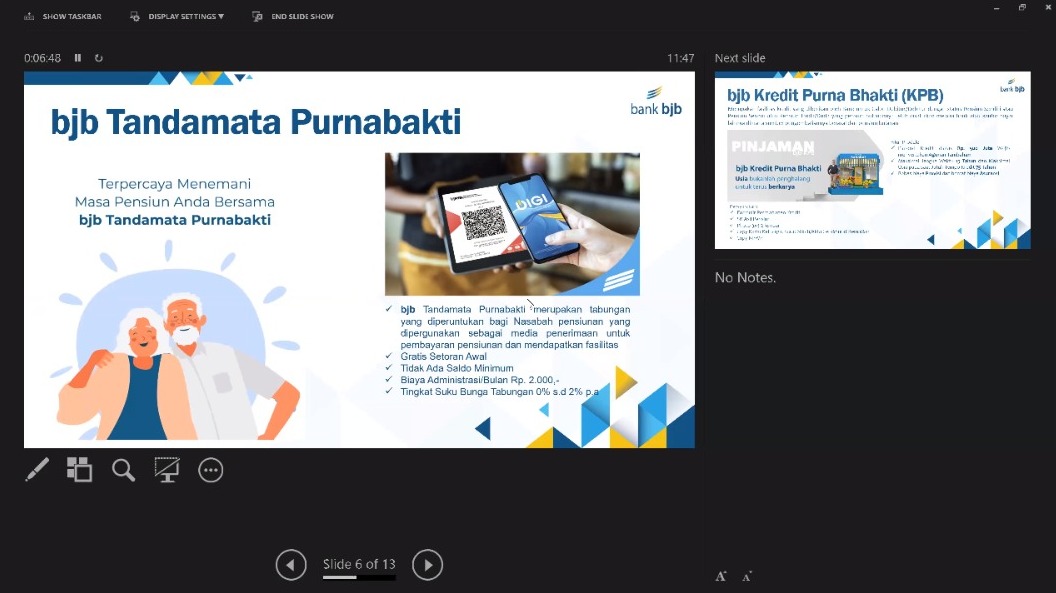Click the No Notes area
The width and height of the screenshot is (1056, 593).
[x=745, y=277]
